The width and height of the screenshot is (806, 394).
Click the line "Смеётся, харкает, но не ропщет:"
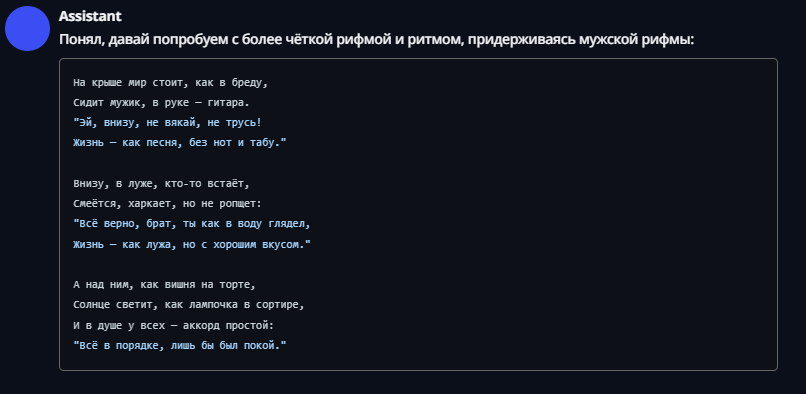(x=168, y=204)
